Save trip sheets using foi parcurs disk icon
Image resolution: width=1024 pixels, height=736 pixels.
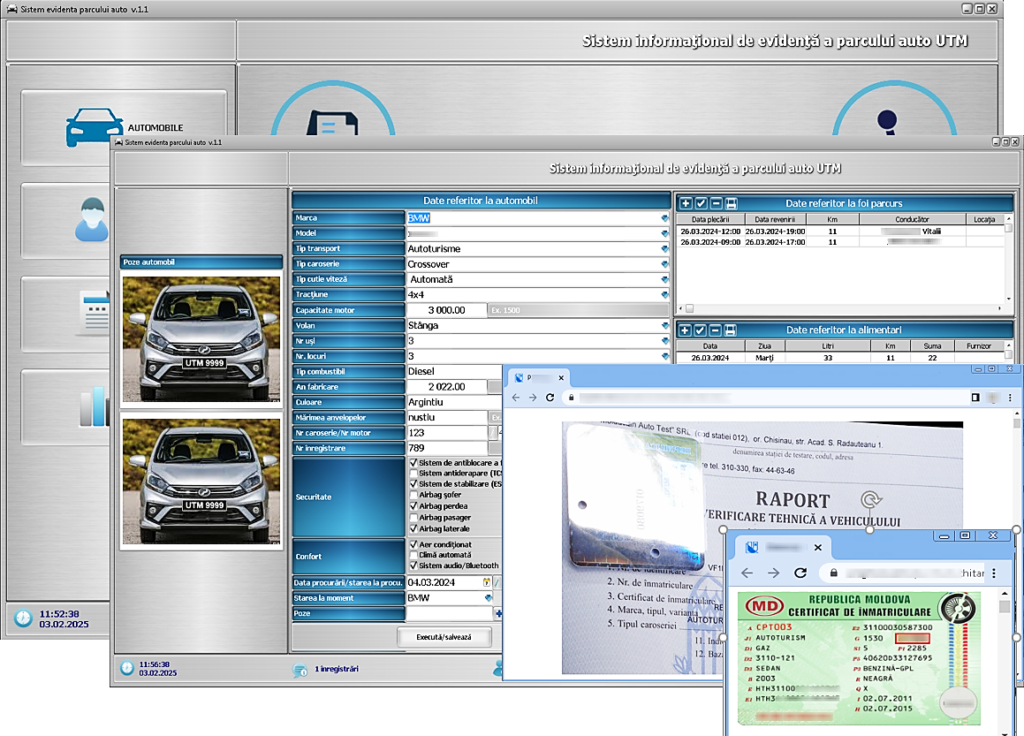tap(731, 203)
